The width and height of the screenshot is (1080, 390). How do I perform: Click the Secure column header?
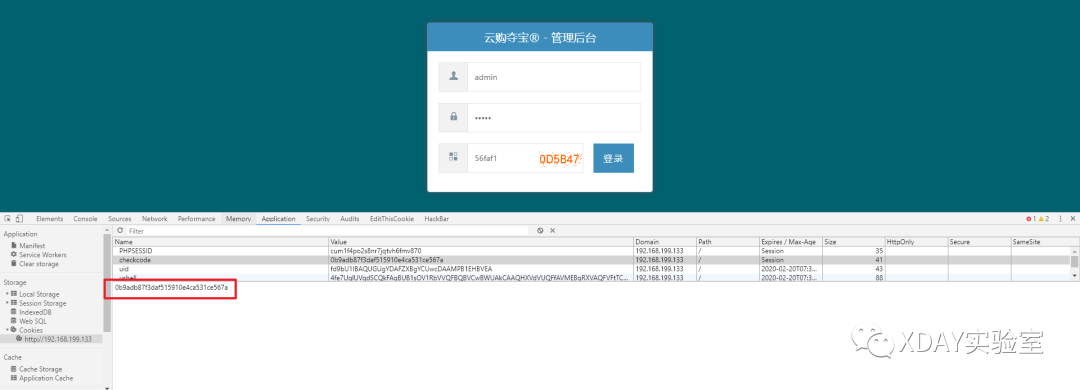coord(979,243)
